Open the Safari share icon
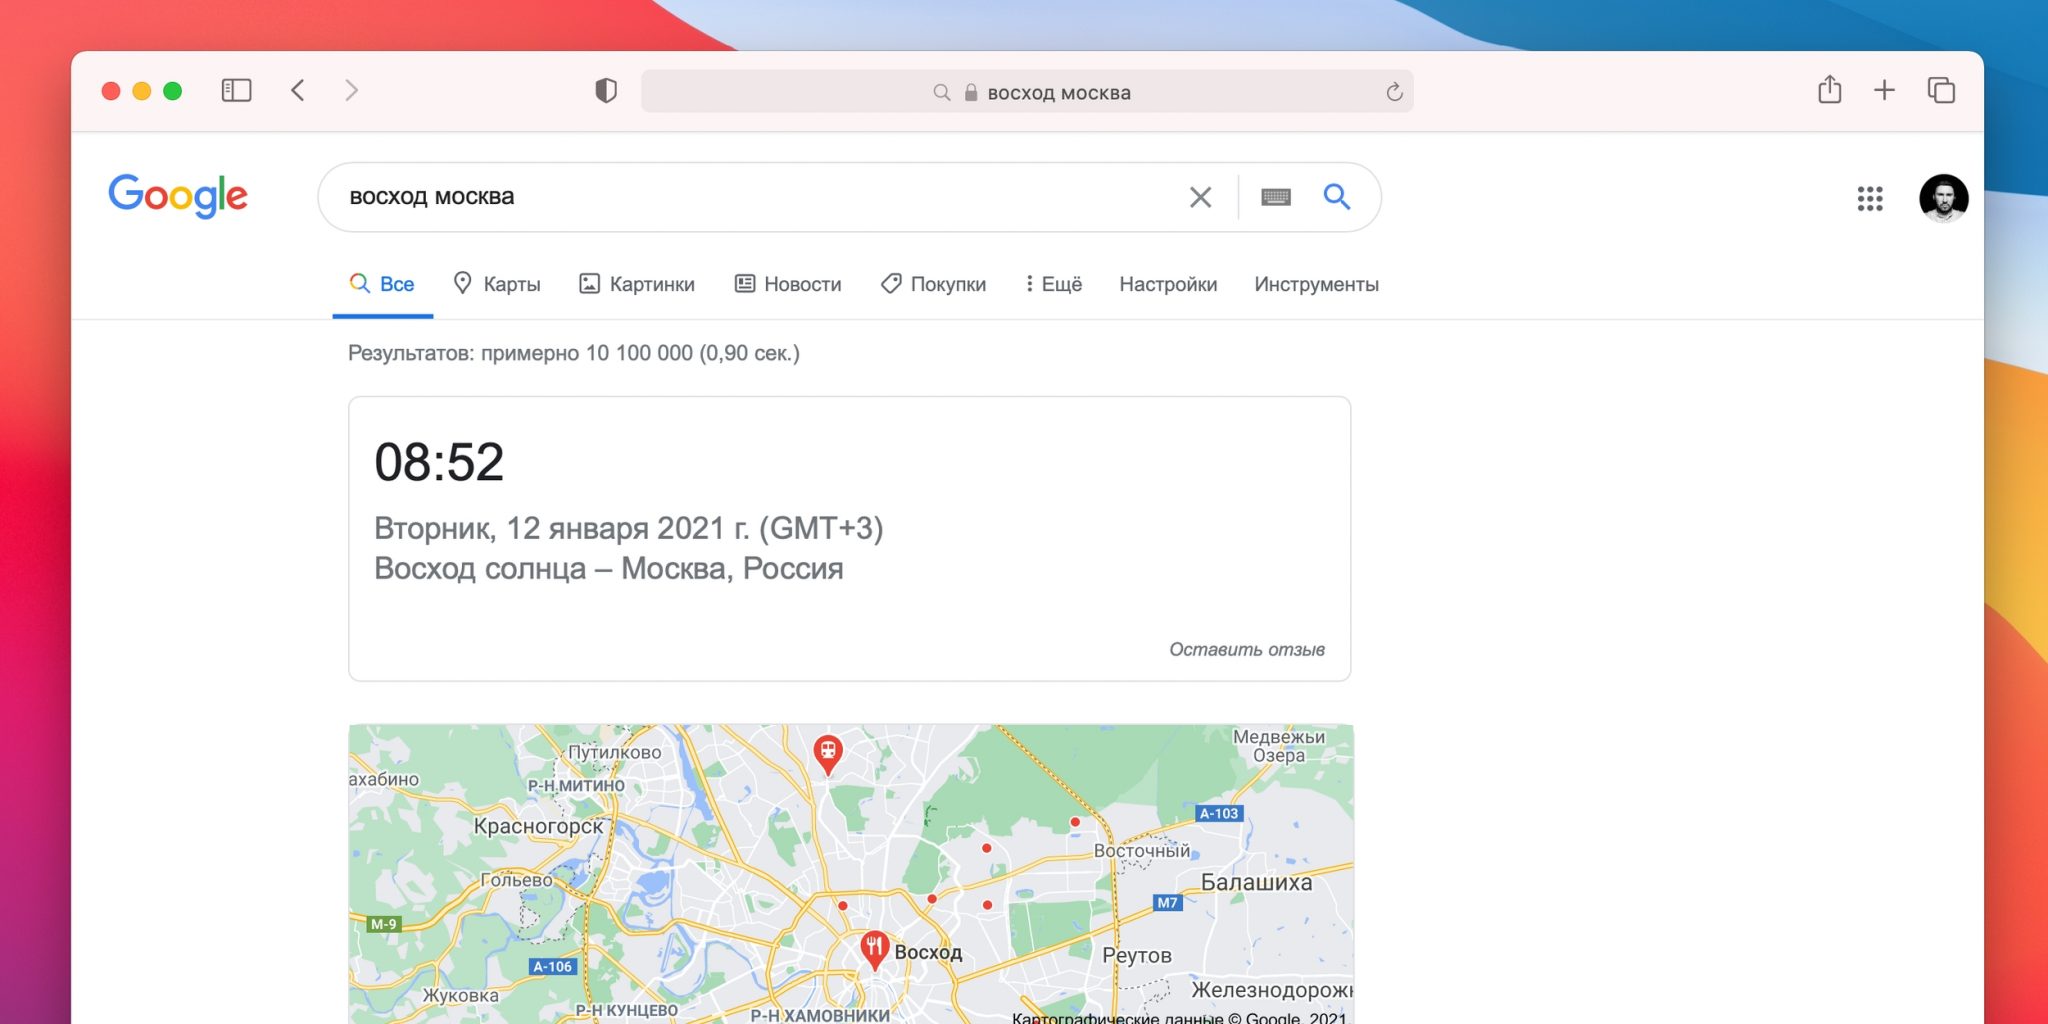The height and width of the screenshot is (1024, 2048). tap(1829, 90)
